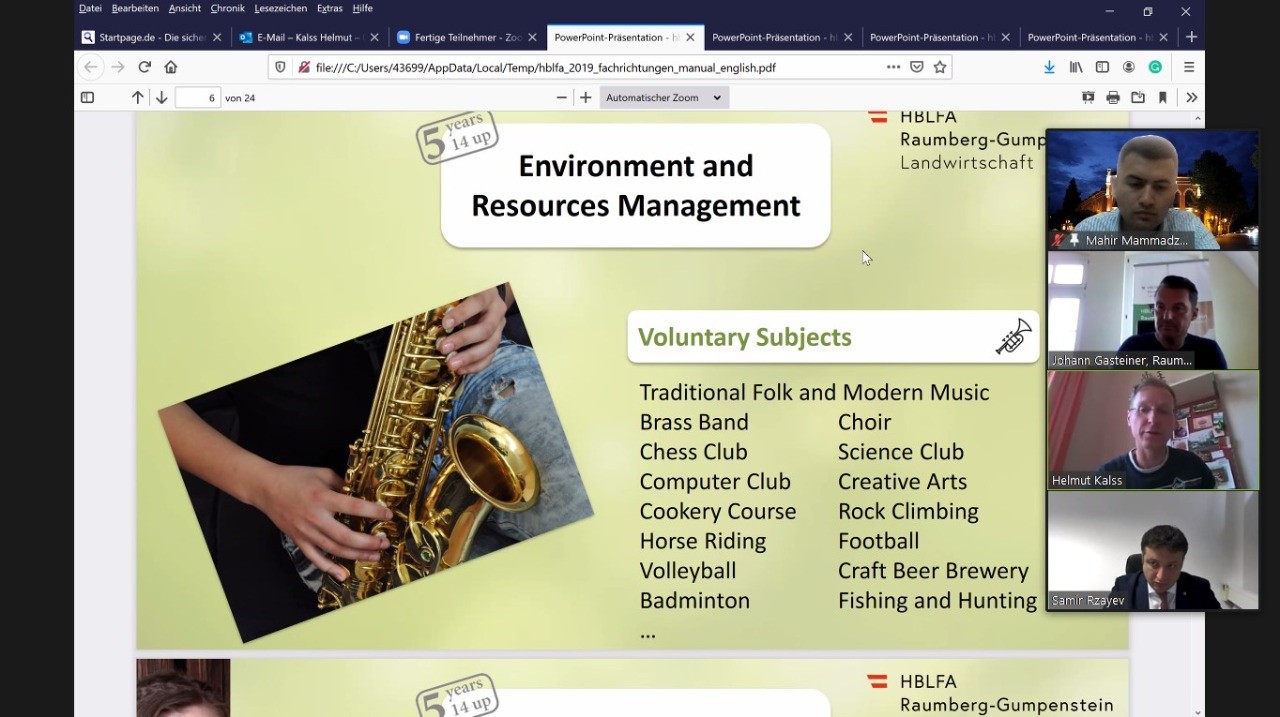Switch PDF to presentation mode

[x=1088, y=98]
